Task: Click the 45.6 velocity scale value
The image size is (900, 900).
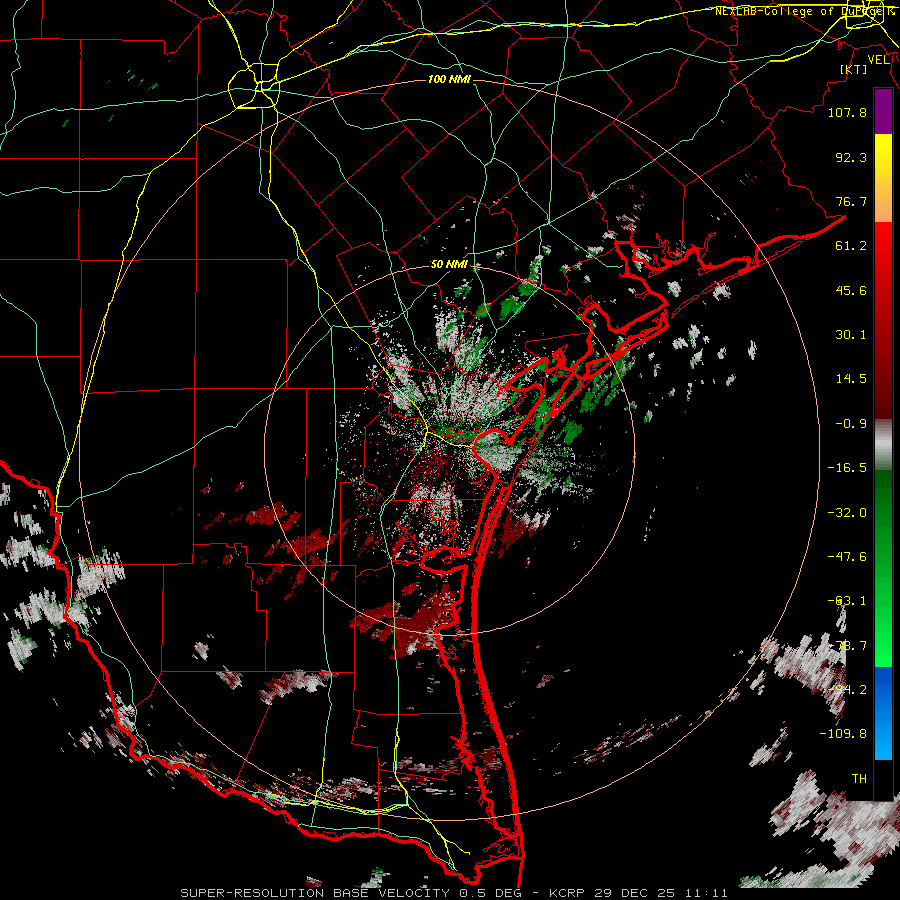Action: [851, 290]
